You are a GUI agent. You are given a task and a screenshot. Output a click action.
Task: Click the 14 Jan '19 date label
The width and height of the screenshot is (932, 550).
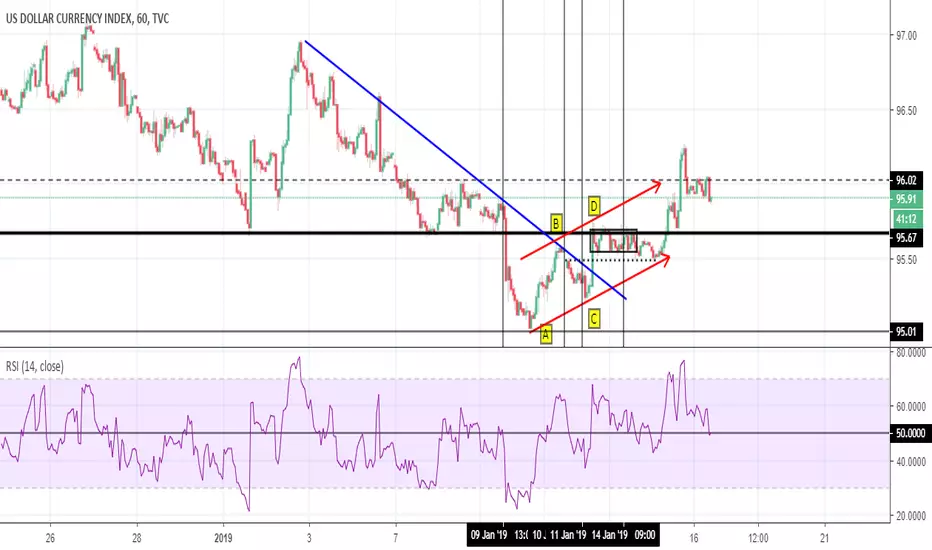609,535
